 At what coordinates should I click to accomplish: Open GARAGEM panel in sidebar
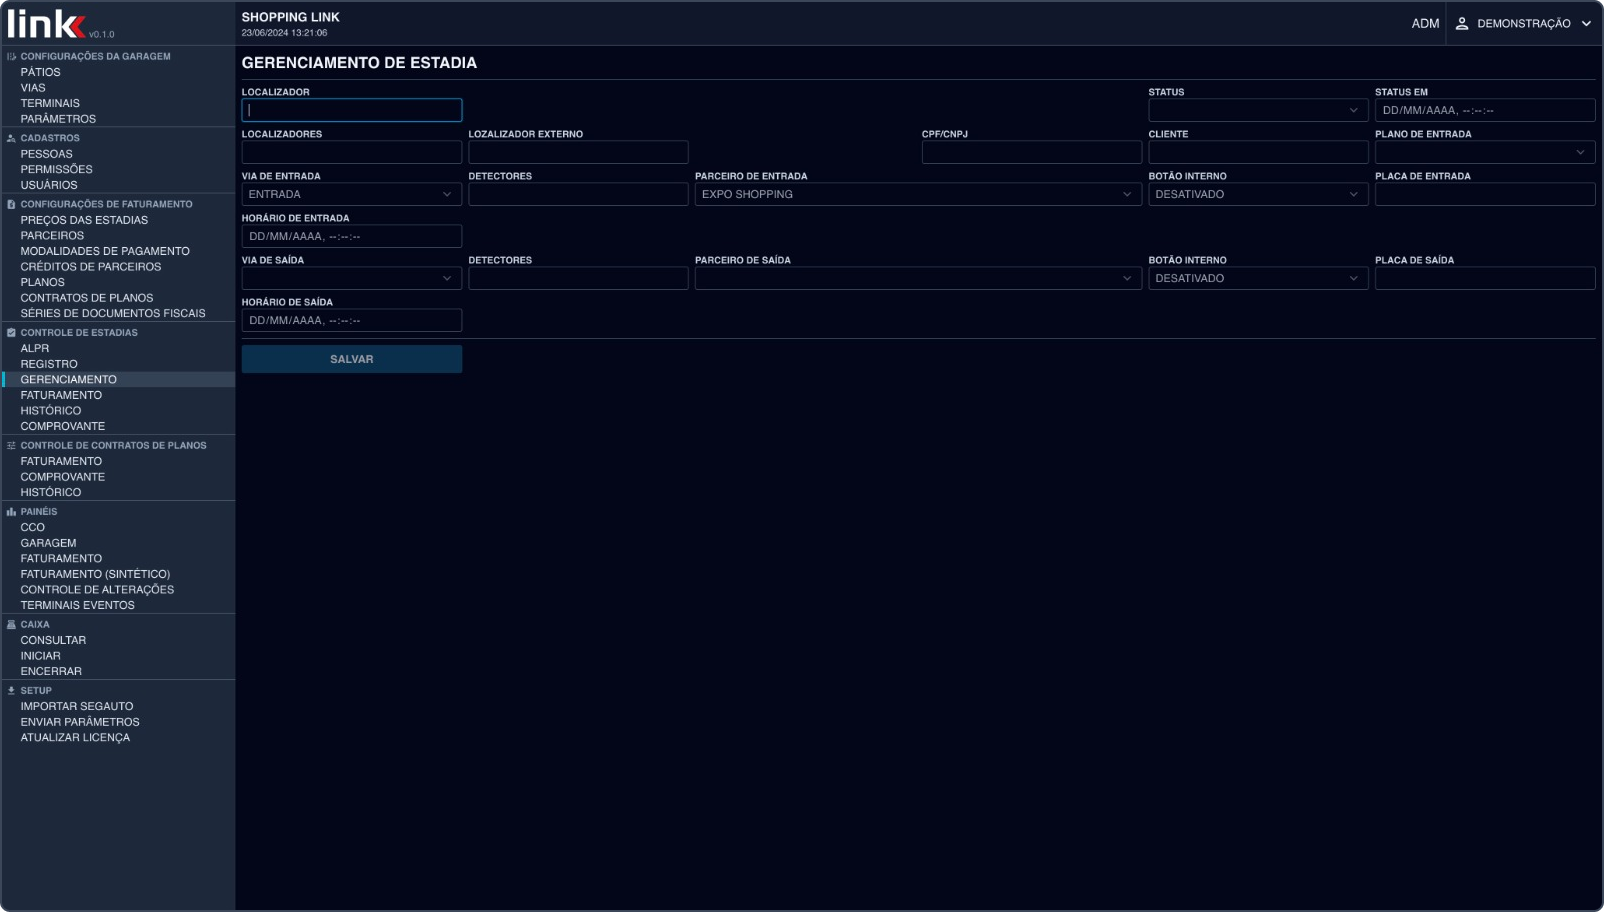48,543
